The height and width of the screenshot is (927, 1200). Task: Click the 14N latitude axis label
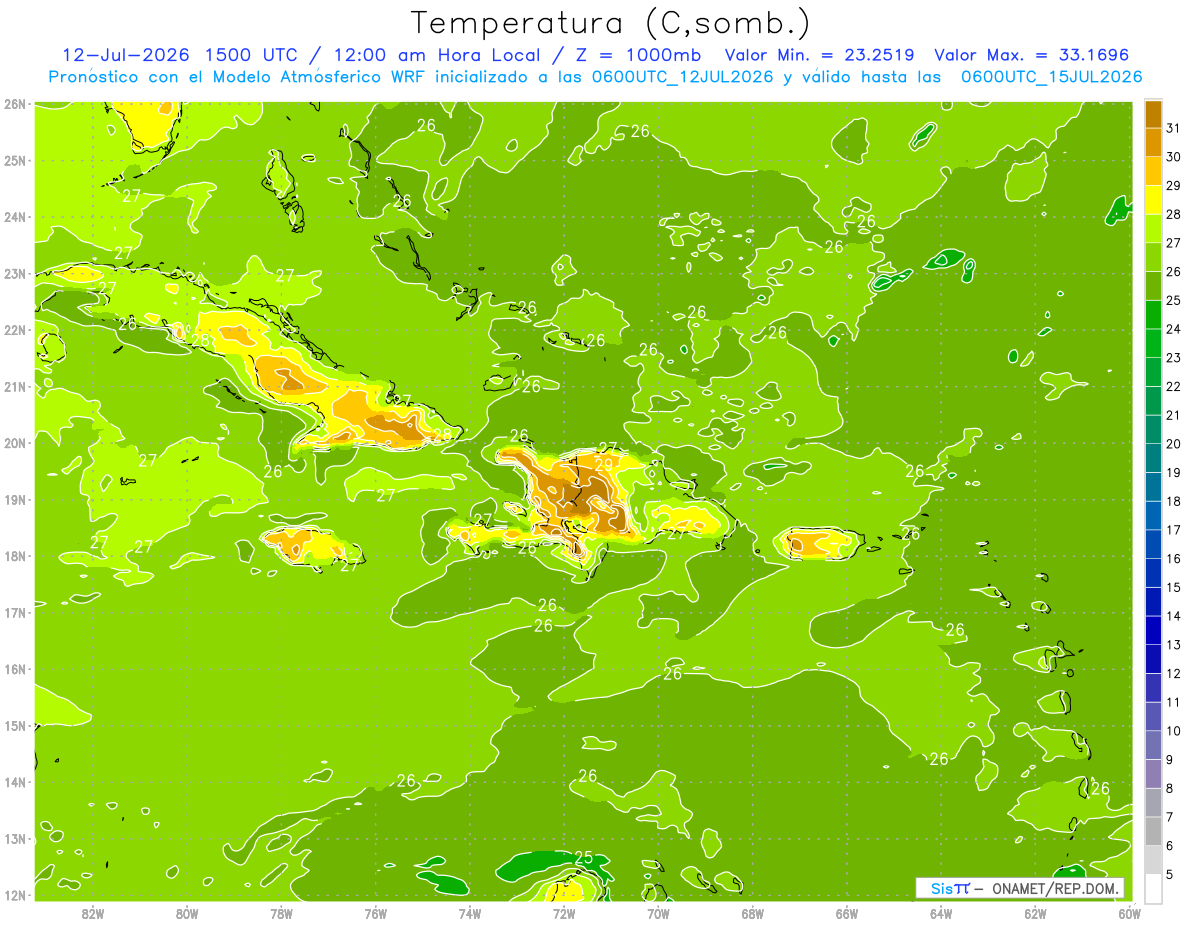[15, 782]
